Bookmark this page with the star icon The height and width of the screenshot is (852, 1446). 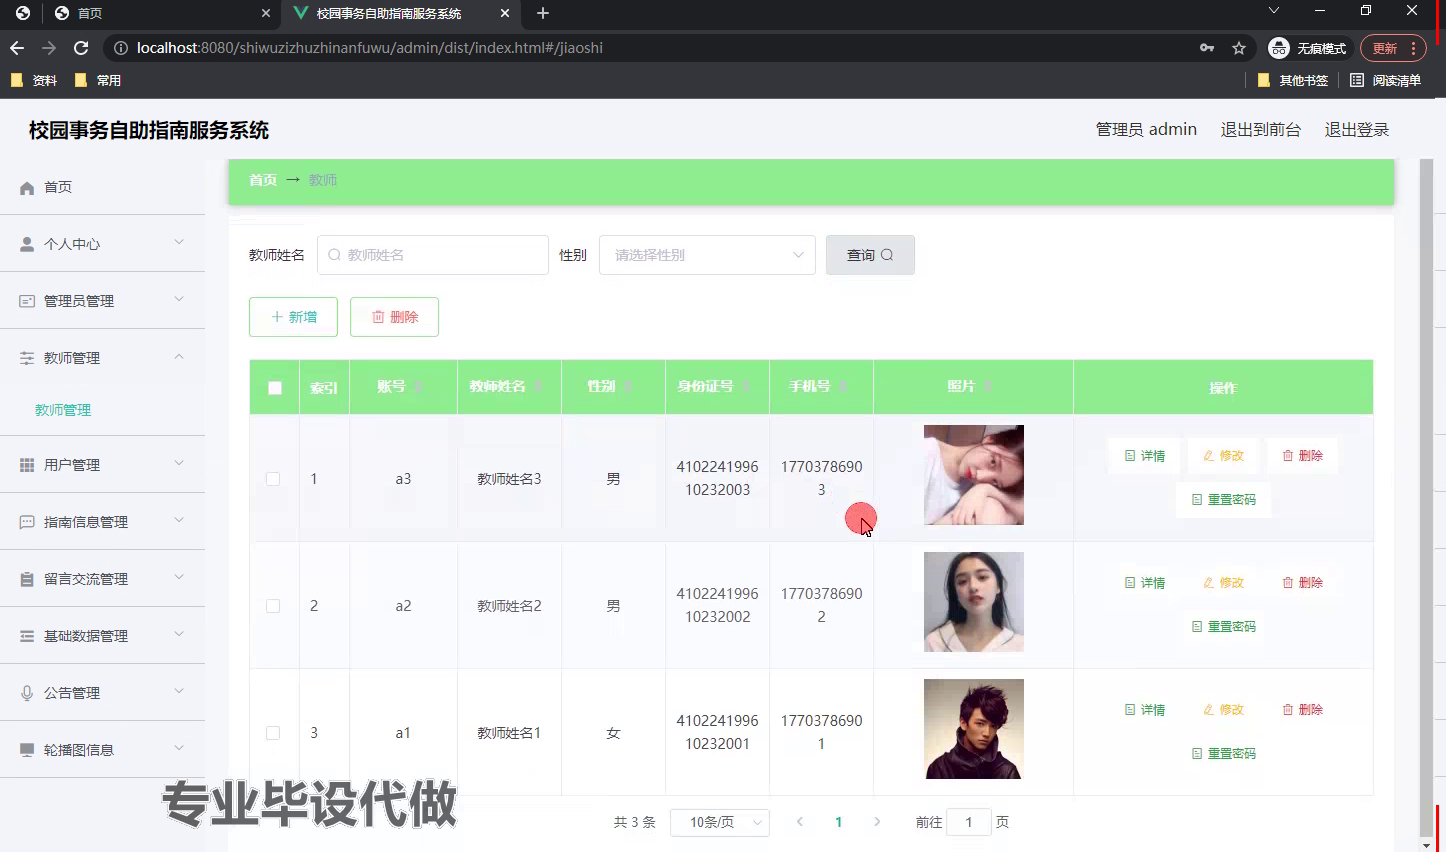(1239, 48)
